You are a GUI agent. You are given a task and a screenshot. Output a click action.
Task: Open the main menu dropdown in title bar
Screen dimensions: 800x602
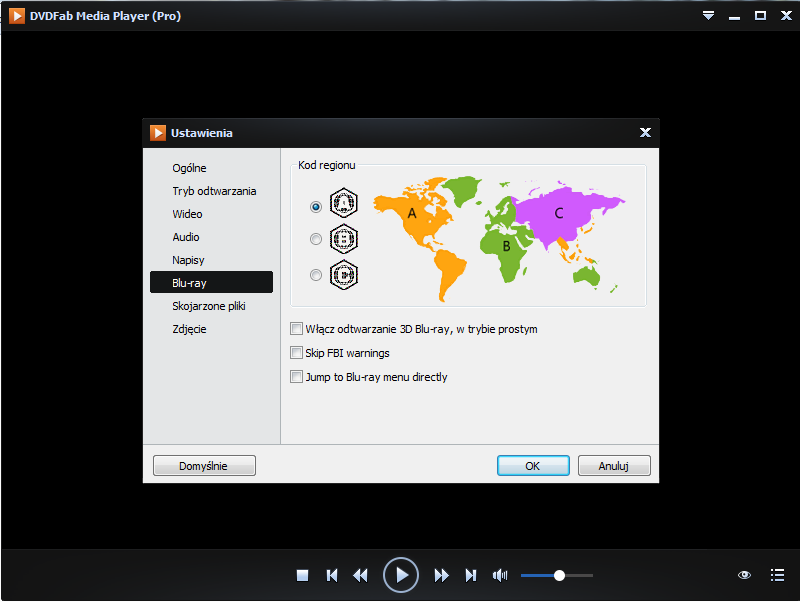[x=708, y=16]
